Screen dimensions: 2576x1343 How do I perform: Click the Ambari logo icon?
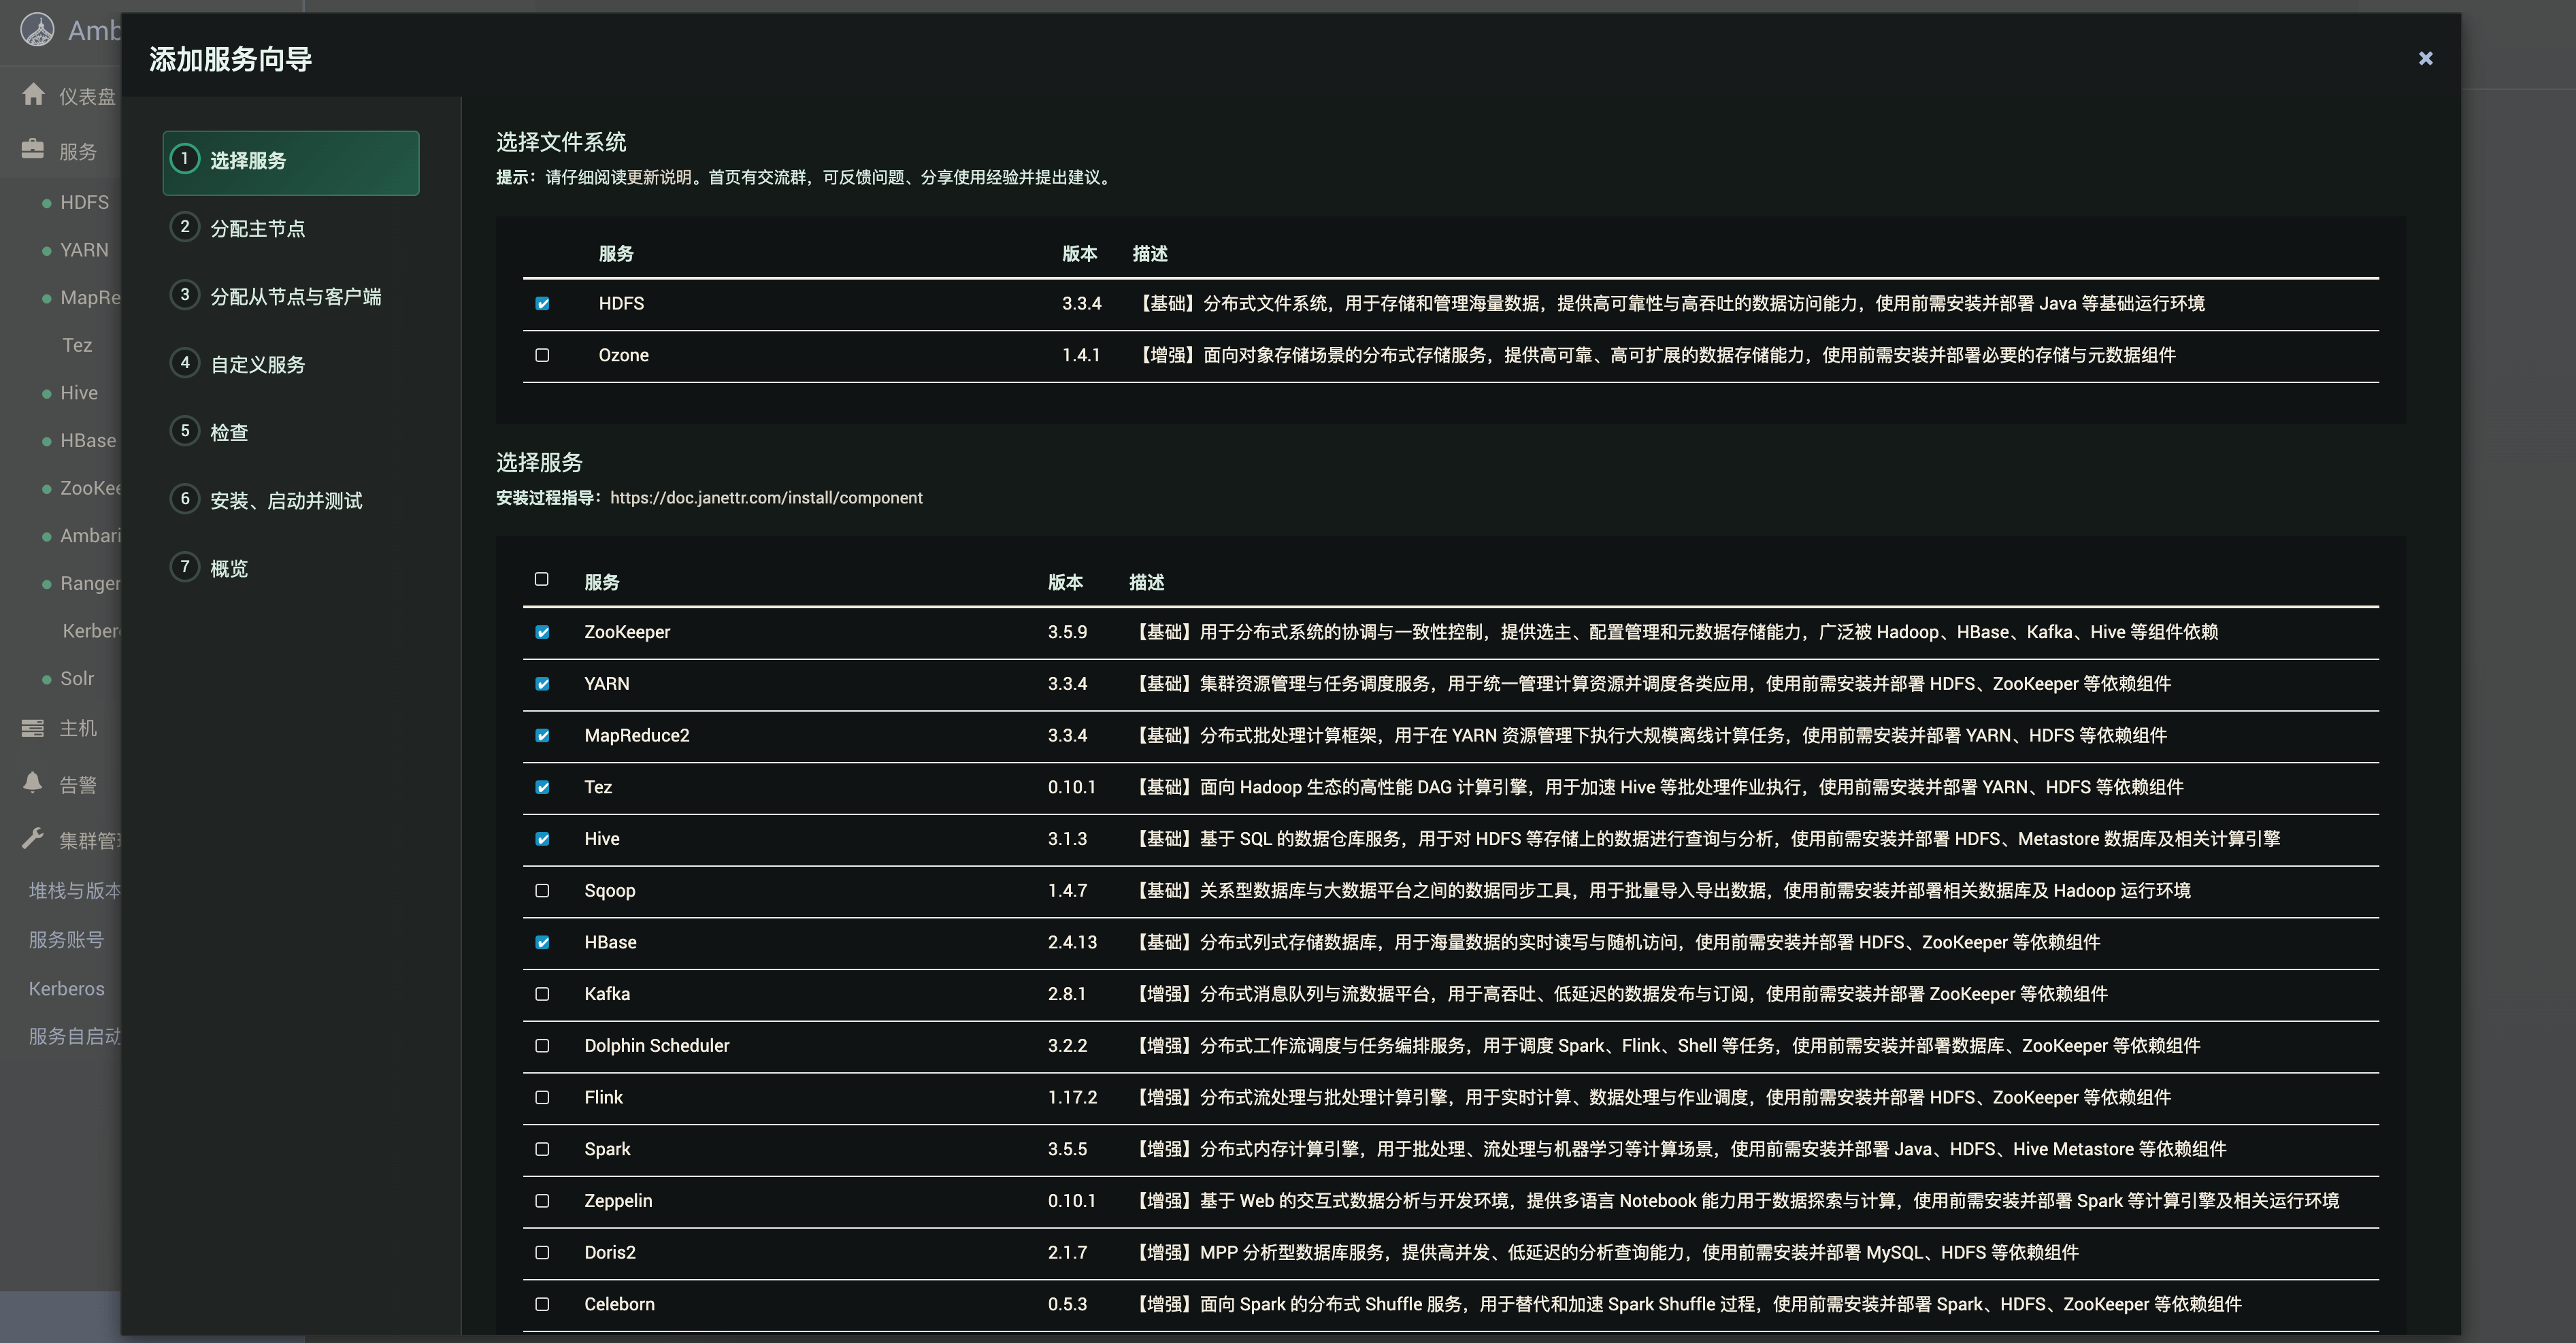coord(37,30)
